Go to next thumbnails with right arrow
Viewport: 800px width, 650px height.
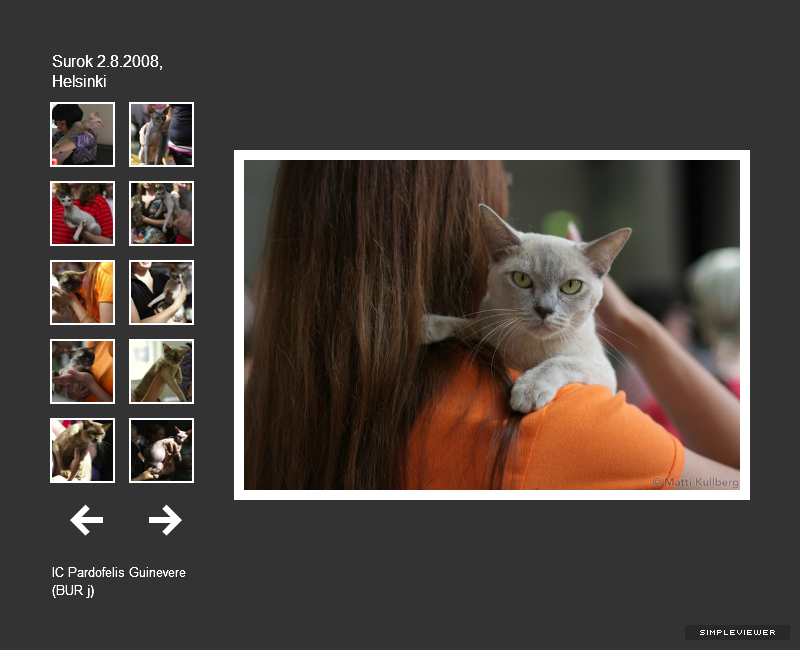[165, 520]
